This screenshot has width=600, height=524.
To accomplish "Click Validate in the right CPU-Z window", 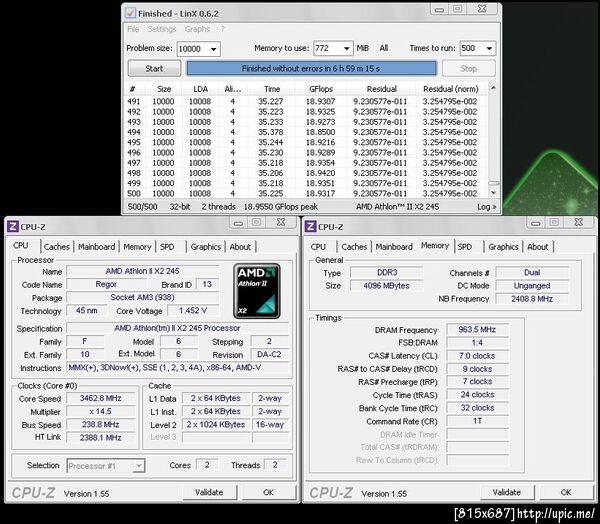I will pyautogui.click(x=507, y=492).
